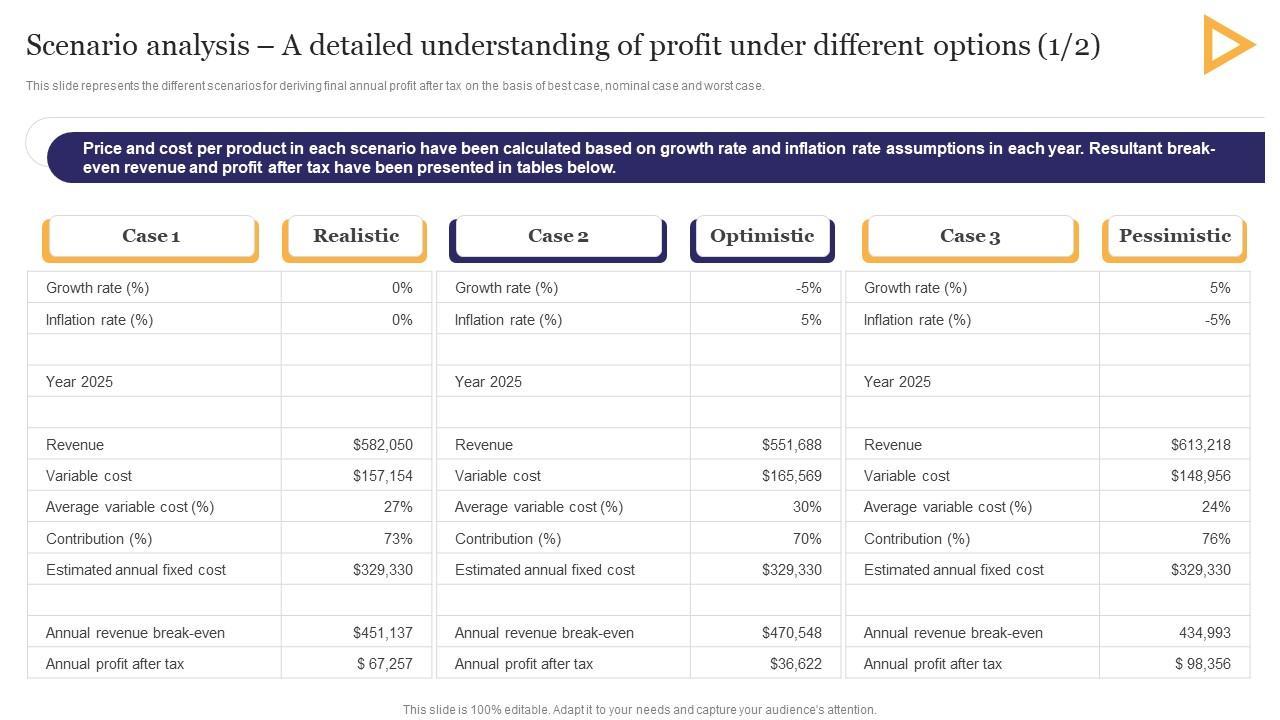Click Case 2 Contribution (%) label
The width and height of the screenshot is (1280, 720).
point(508,539)
